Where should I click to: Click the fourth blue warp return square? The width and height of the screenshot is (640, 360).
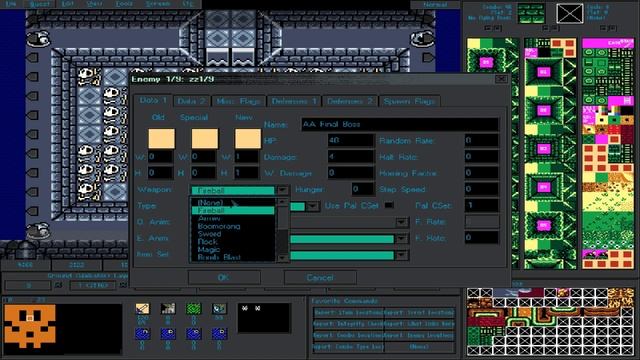219,334
